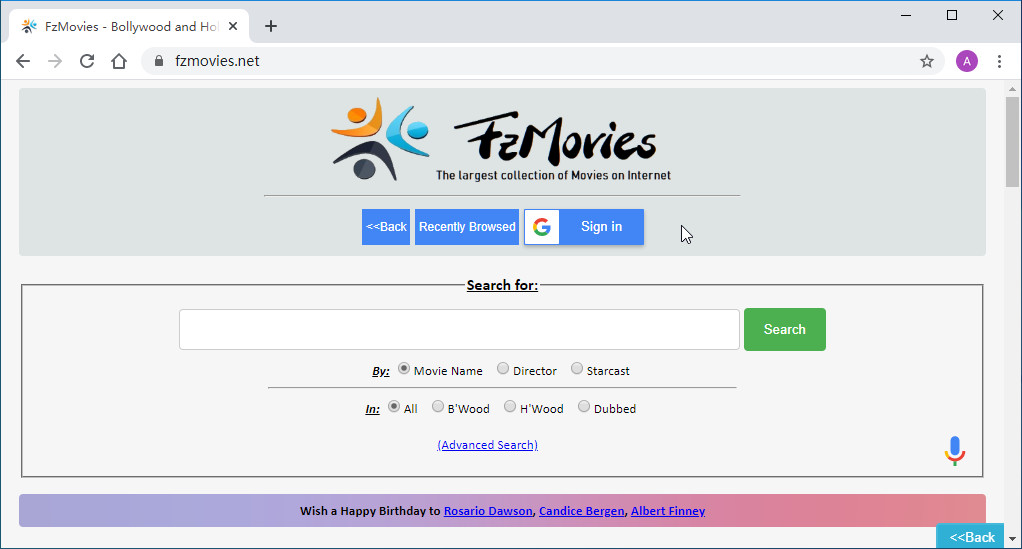The height and width of the screenshot is (549, 1022).
Task: Click the vertical scrollbar thumb
Action: point(1012,141)
